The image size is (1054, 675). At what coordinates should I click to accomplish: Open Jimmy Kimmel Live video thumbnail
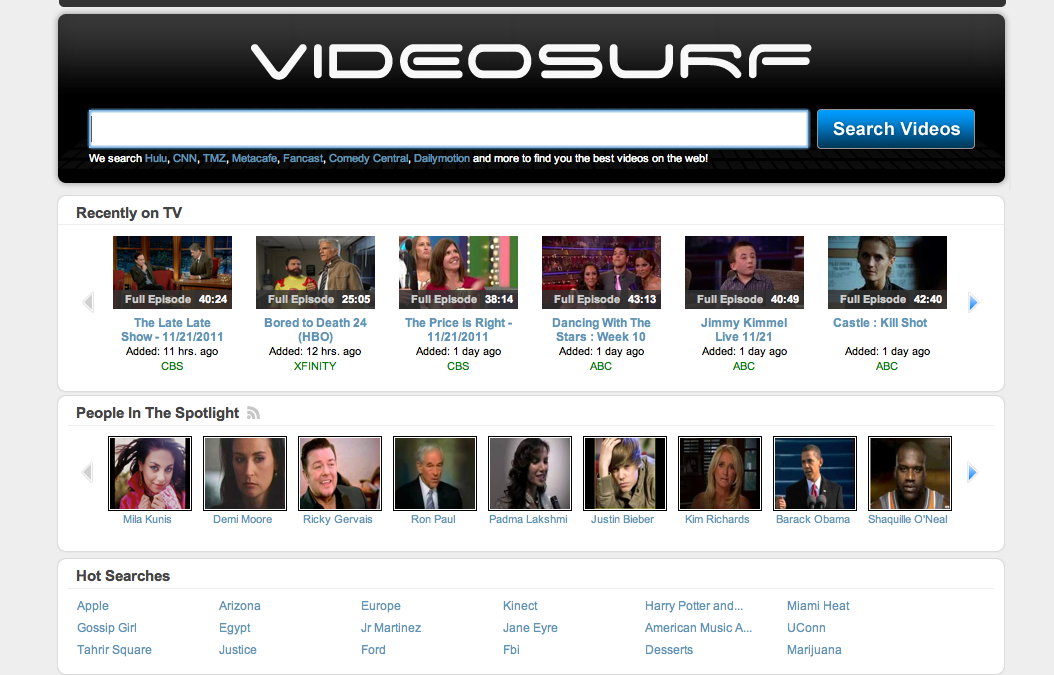pos(744,272)
